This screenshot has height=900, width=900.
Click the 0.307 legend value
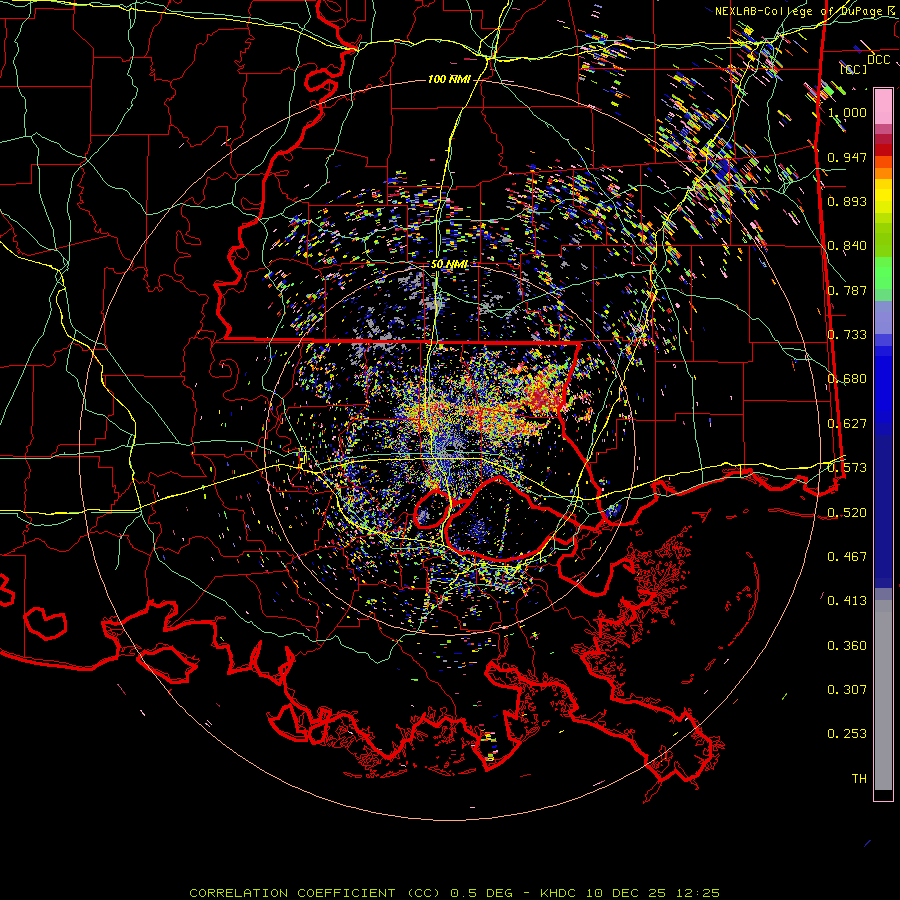pyautogui.click(x=847, y=690)
